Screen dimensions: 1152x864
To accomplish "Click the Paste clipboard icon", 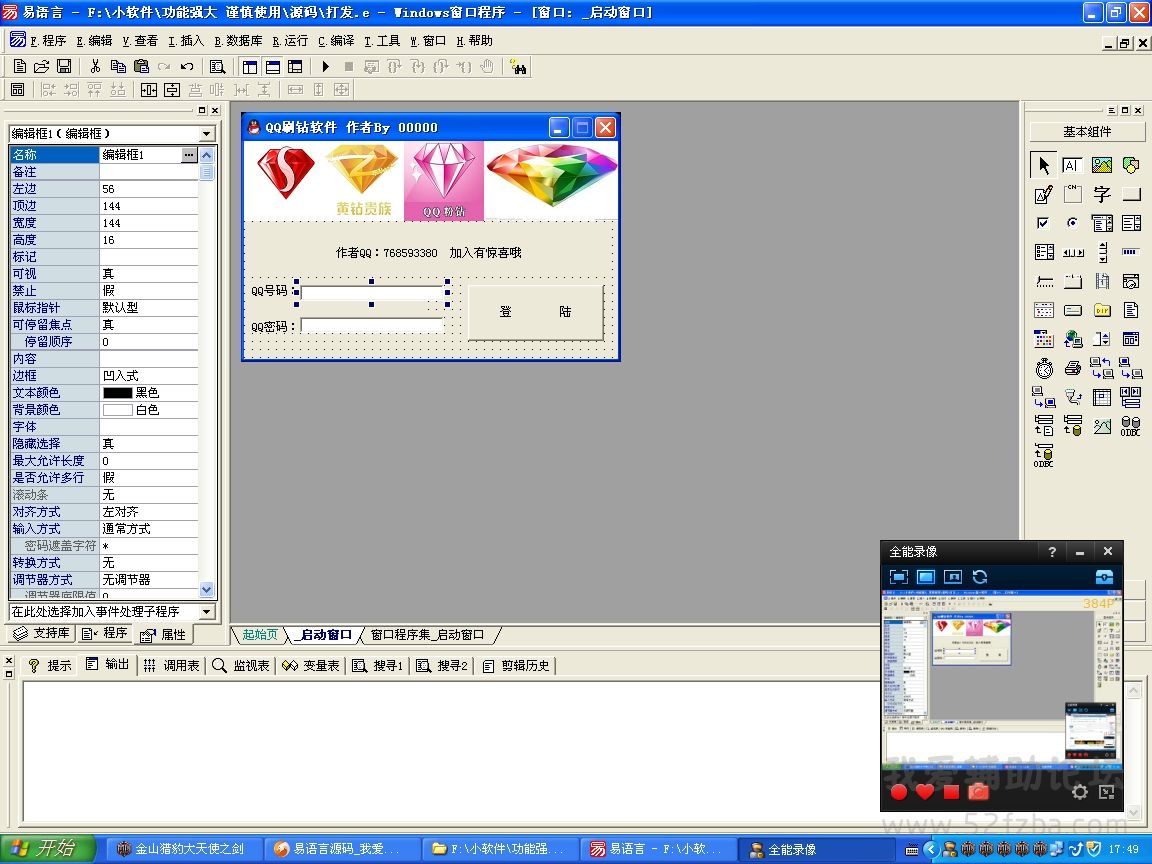I will (x=141, y=67).
